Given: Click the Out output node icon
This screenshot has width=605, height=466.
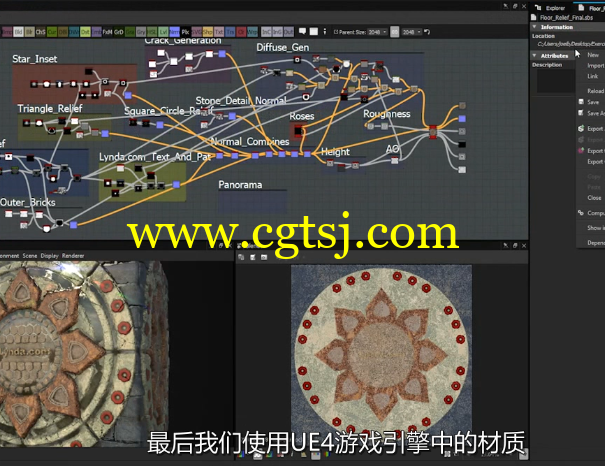Looking at the screenshot, I should pos(289,32).
